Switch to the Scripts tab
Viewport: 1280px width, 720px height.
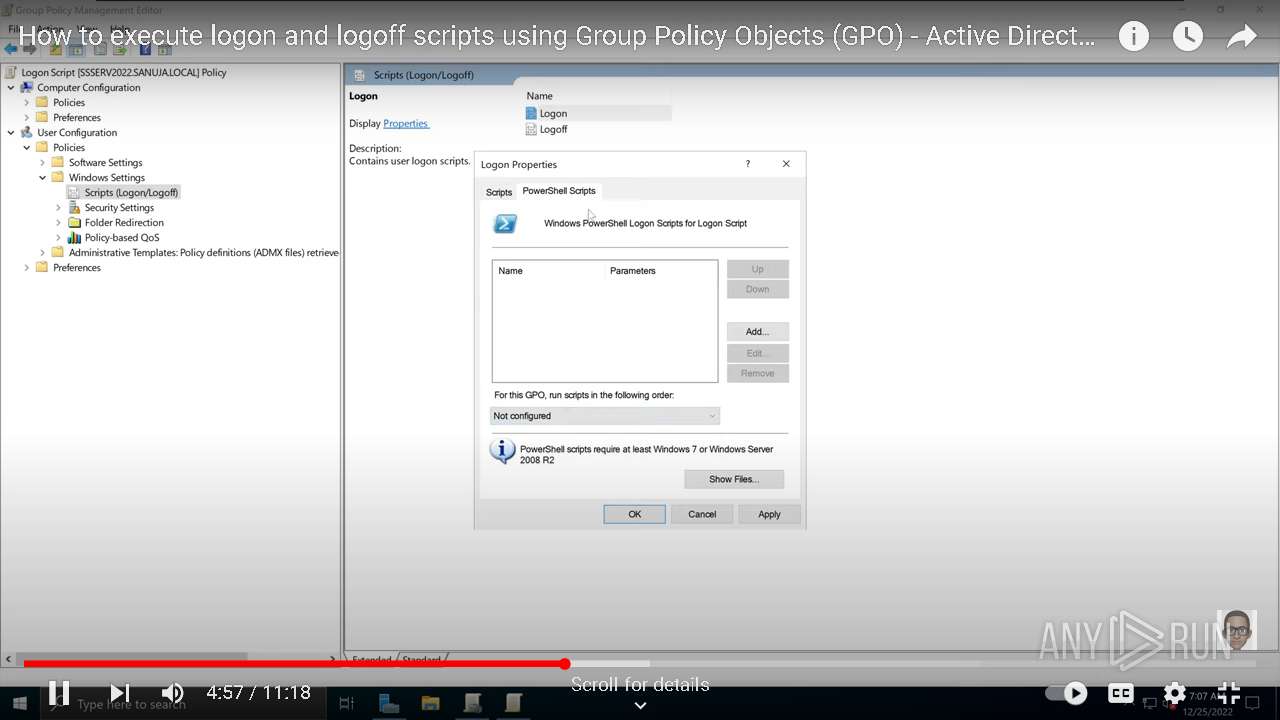pyautogui.click(x=498, y=192)
